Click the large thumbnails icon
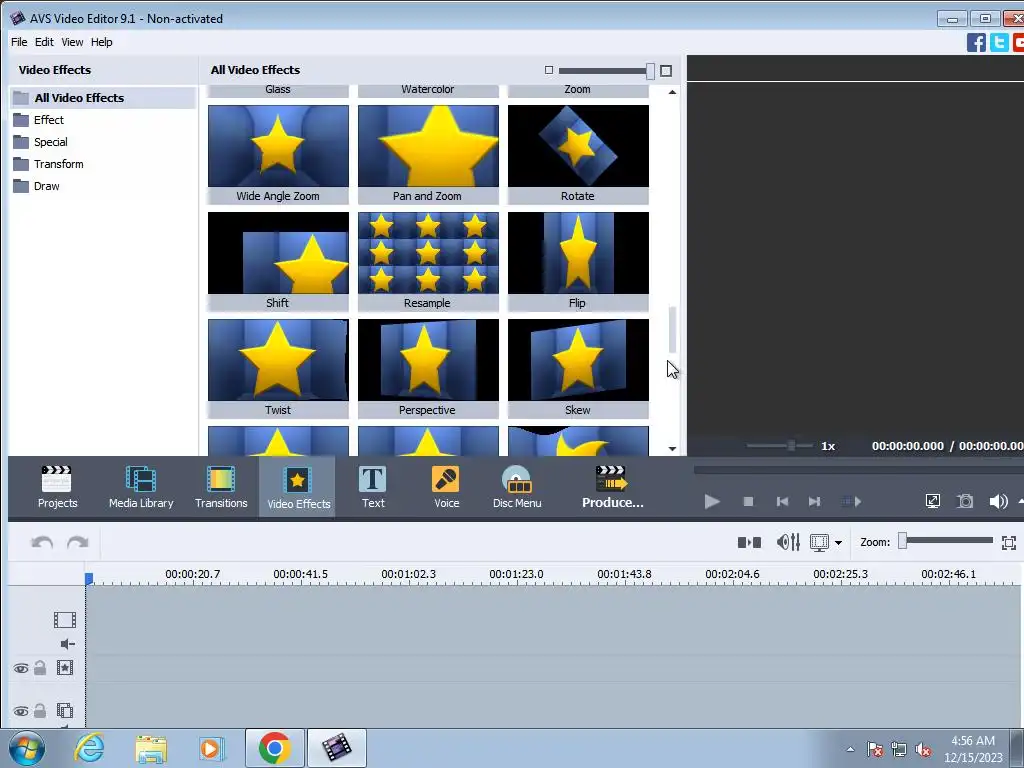The image size is (1024, 768). [x=666, y=71]
